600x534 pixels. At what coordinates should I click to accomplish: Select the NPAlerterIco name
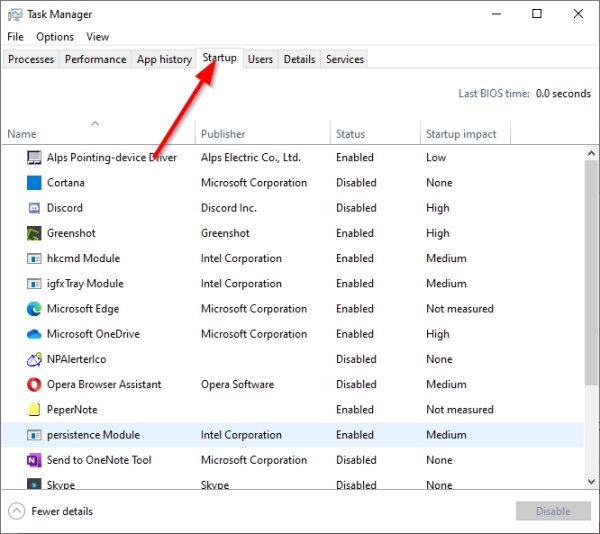(x=77, y=359)
